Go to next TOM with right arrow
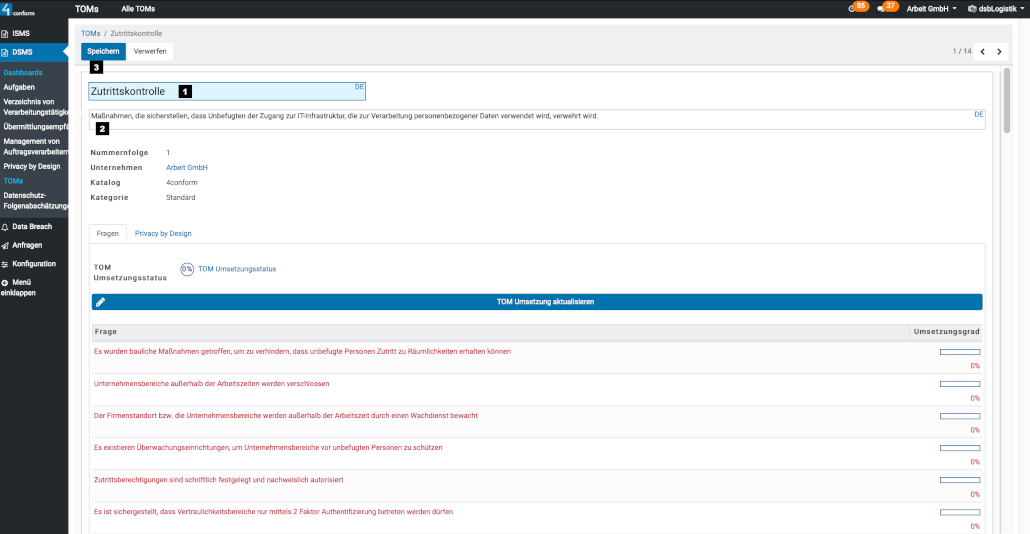The width and height of the screenshot is (1030, 534). pyautogui.click(x=999, y=51)
